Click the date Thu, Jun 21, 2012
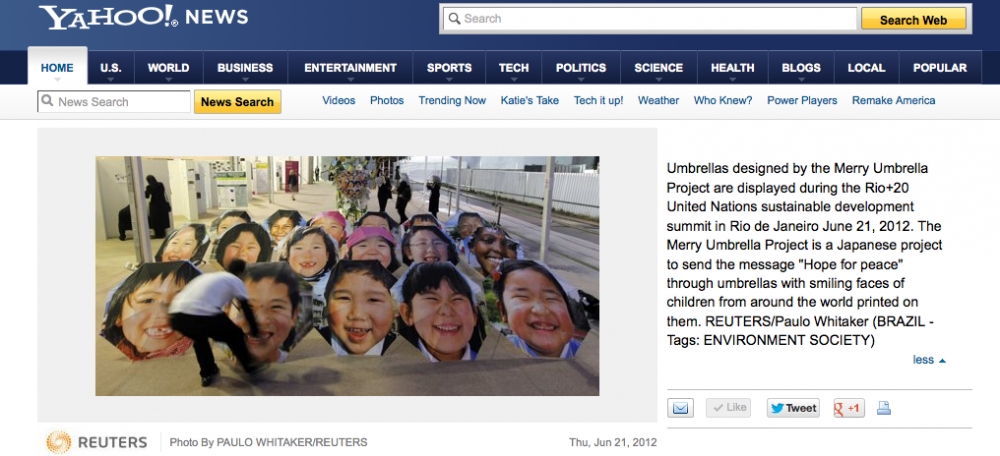 (x=613, y=442)
